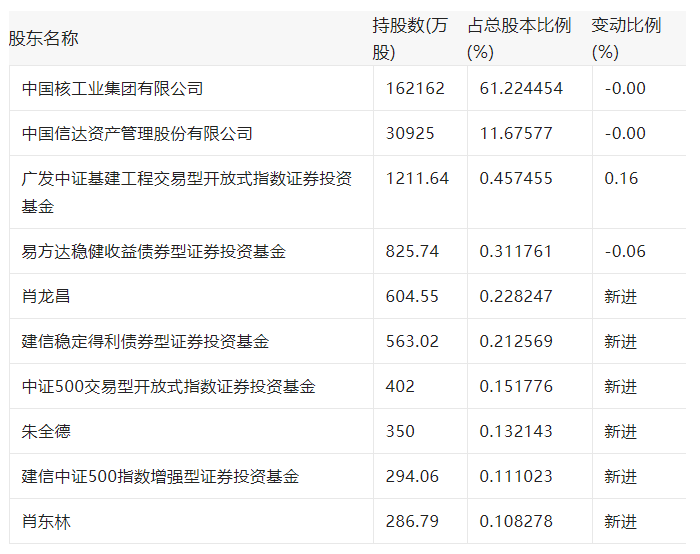Image resolution: width=700 pixels, height=554 pixels.
Task: Open 易方达稳健收益债券型证券投资基金 entry
Action: tap(153, 251)
